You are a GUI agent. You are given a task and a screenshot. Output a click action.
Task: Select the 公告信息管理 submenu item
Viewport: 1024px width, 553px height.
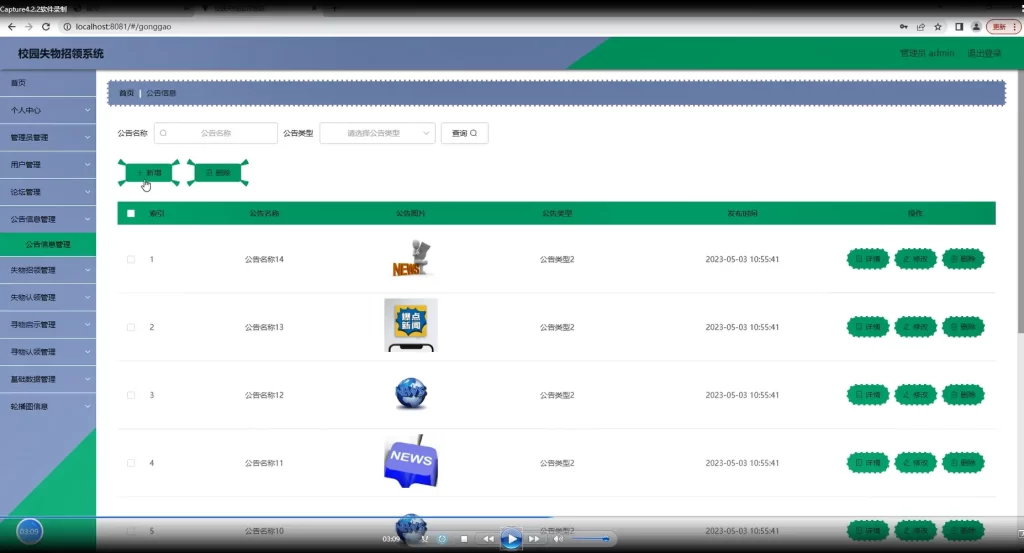[x=48, y=244]
